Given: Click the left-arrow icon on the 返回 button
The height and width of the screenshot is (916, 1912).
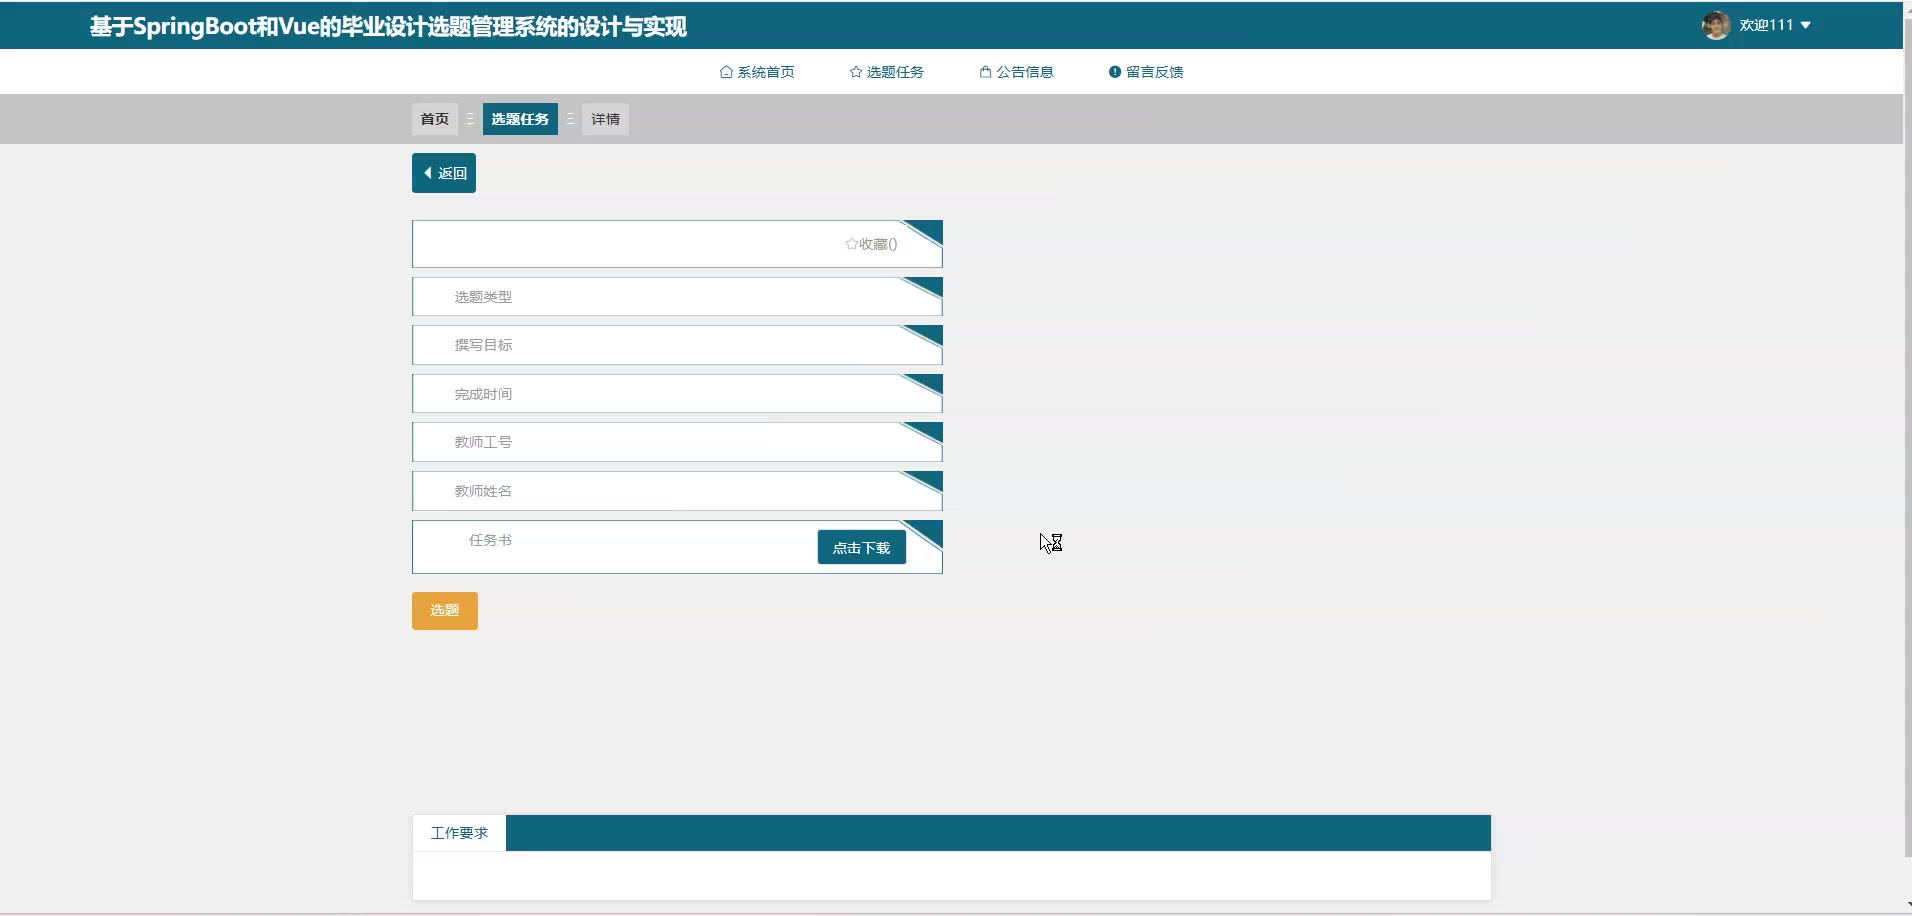Looking at the screenshot, I should pyautogui.click(x=428, y=173).
